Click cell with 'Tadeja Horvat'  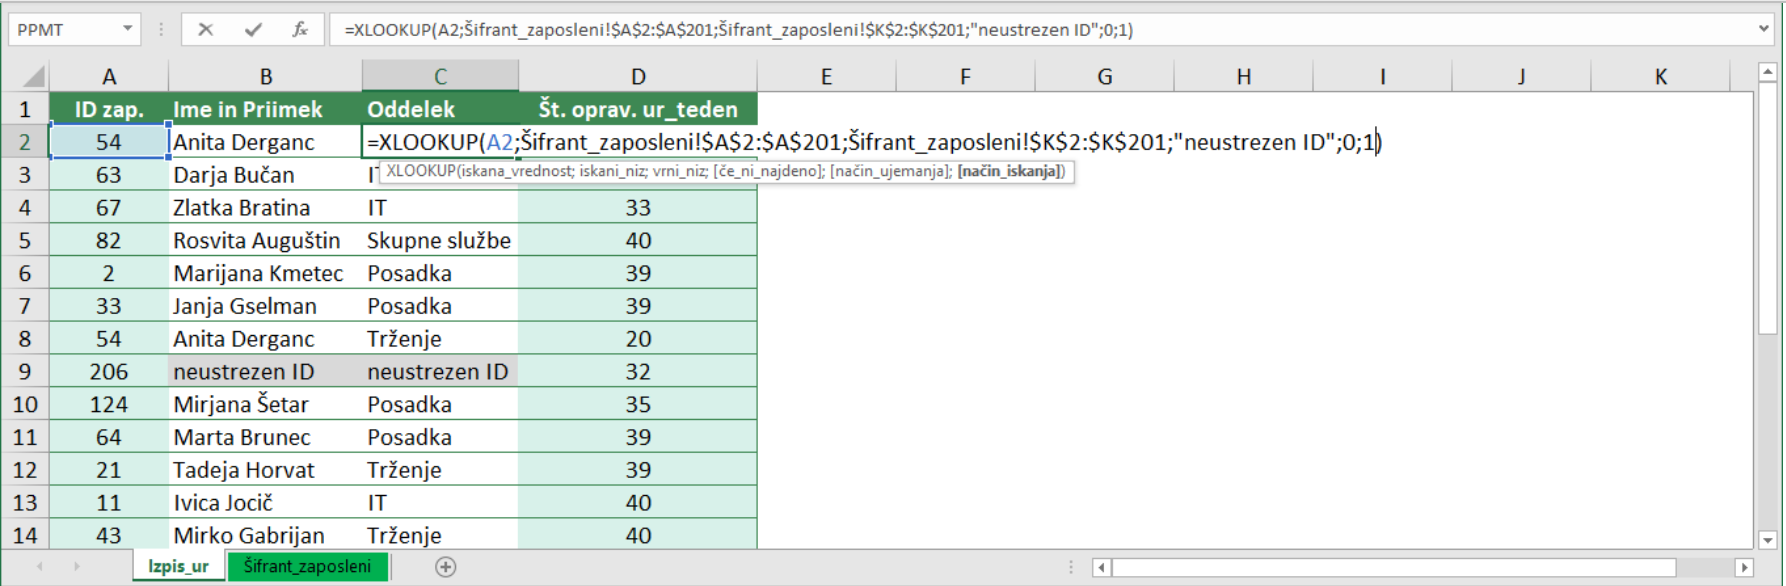point(265,470)
